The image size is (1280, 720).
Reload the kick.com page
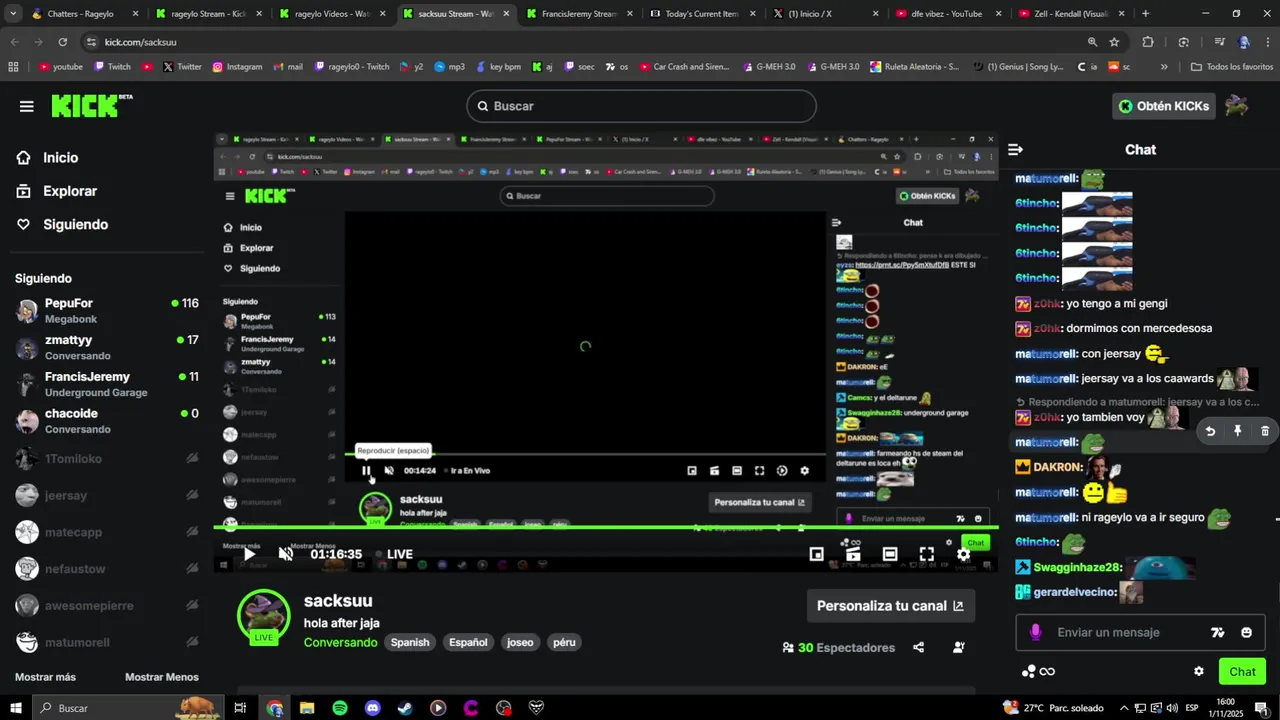pos(62,42)
